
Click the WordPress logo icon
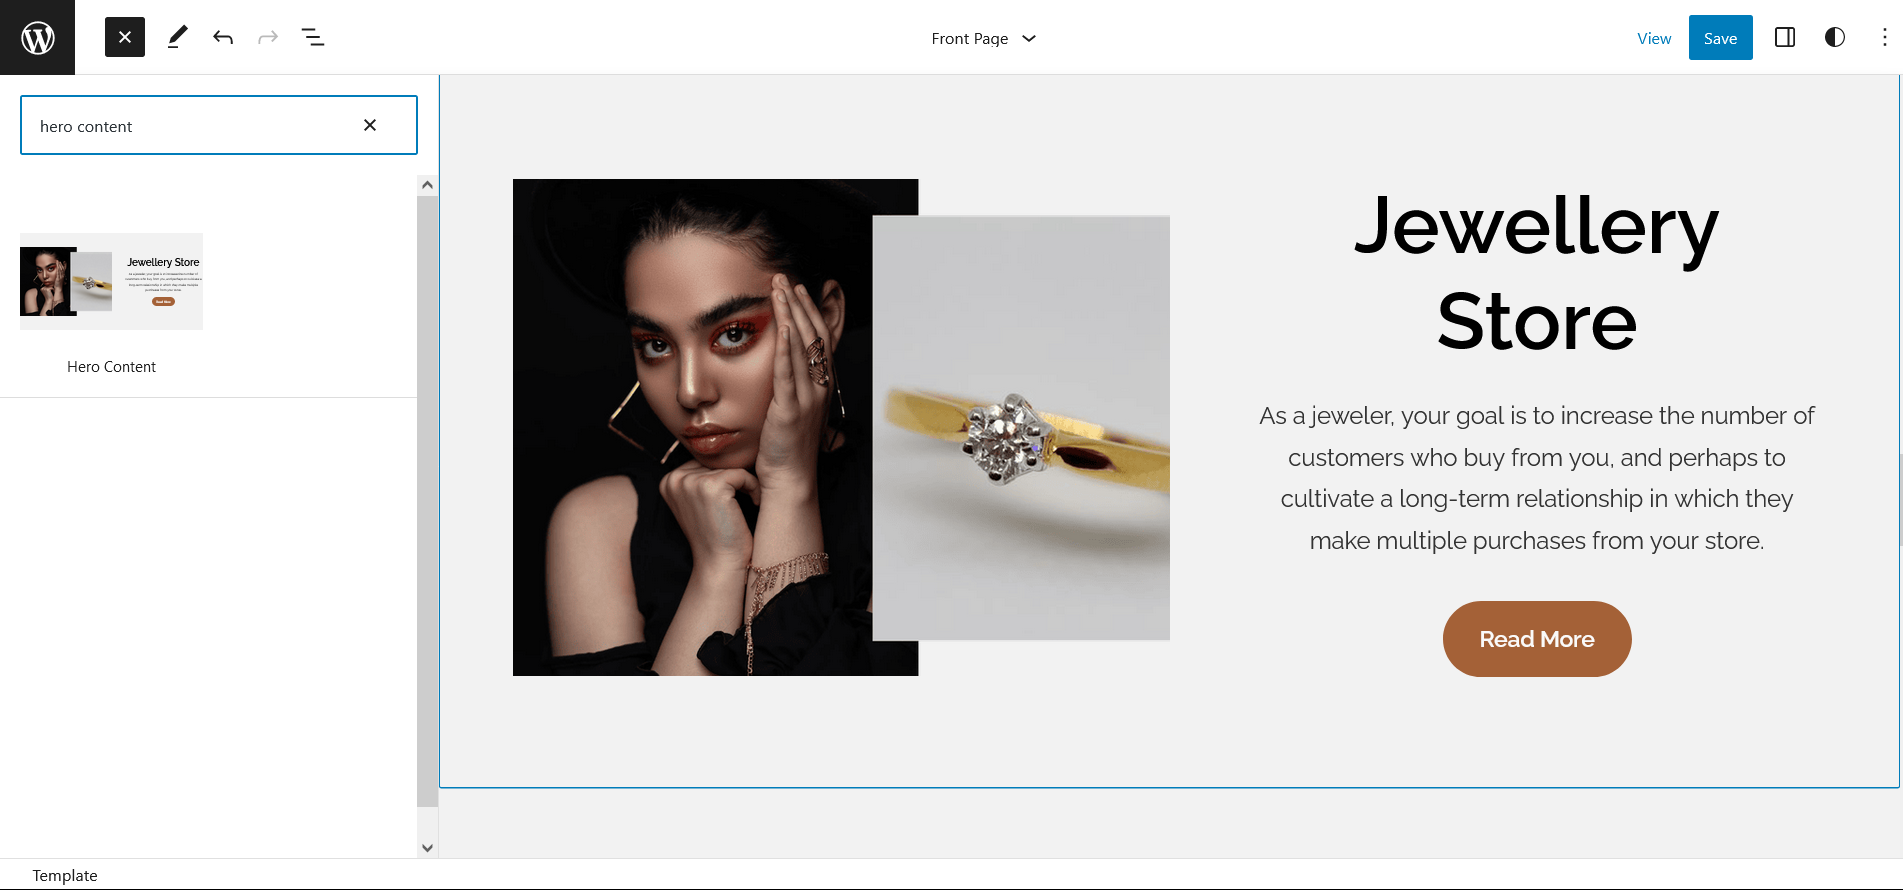(x=37, y=38)
